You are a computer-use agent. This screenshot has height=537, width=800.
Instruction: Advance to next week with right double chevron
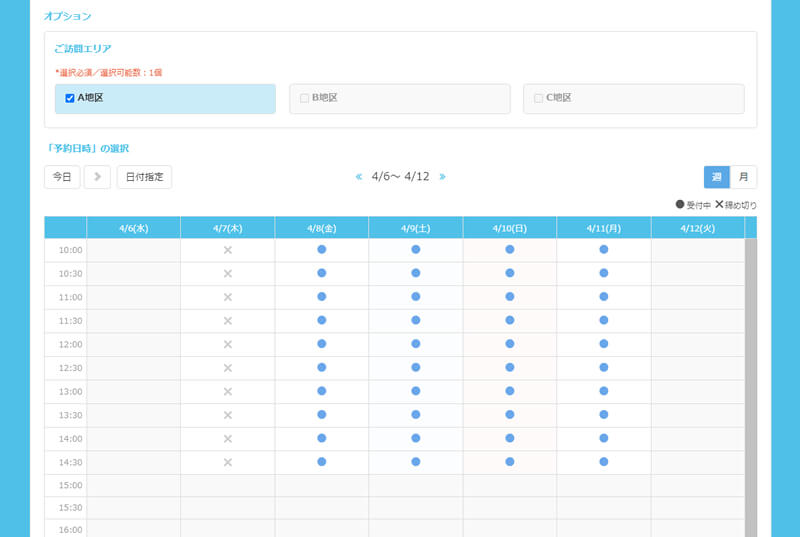442,177
